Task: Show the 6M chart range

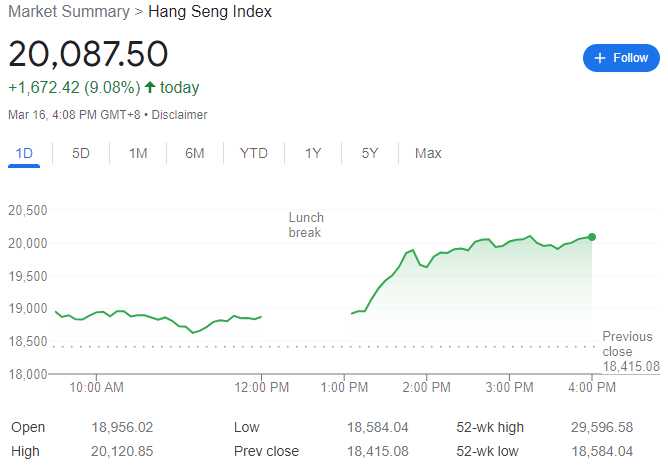Action: tap(195, 153)
